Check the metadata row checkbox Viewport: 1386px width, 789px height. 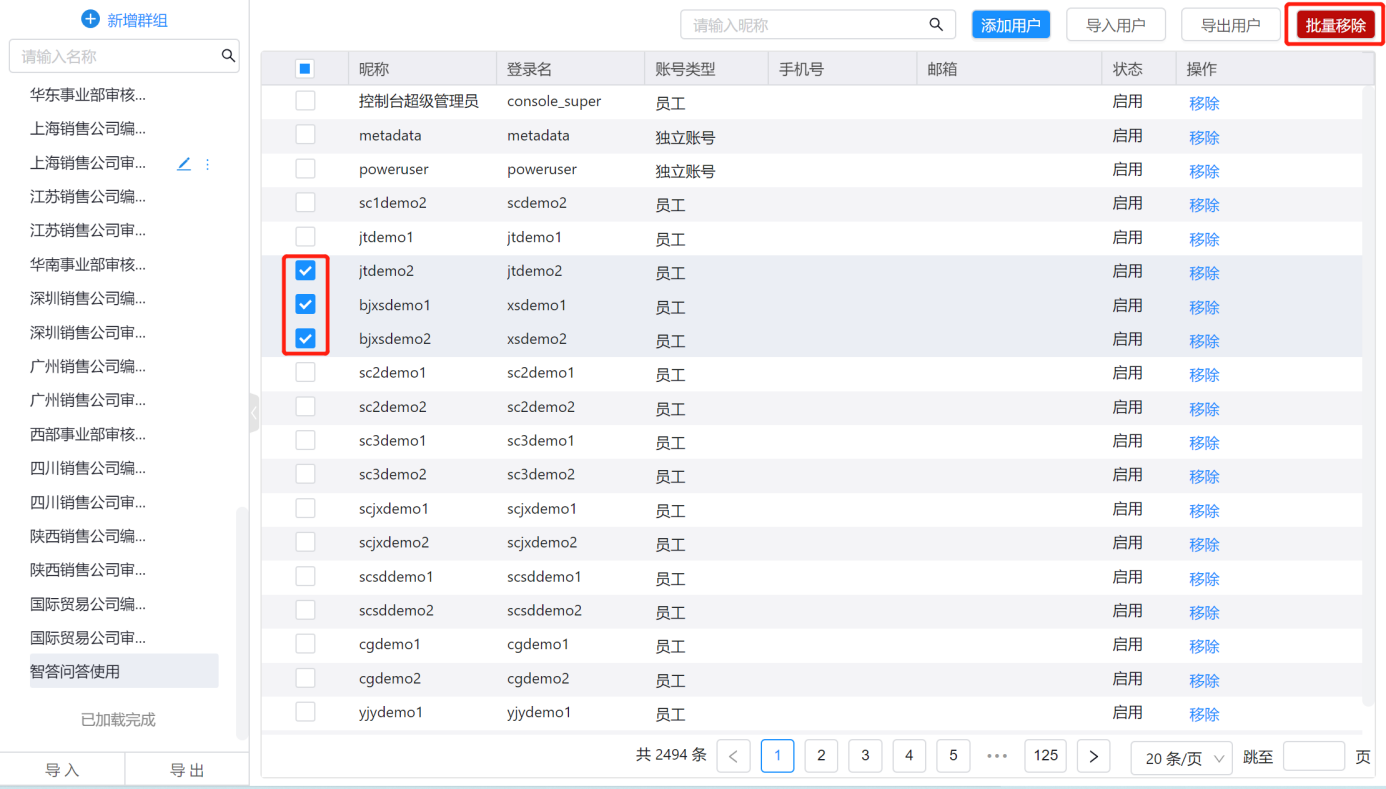coord(305,135)
